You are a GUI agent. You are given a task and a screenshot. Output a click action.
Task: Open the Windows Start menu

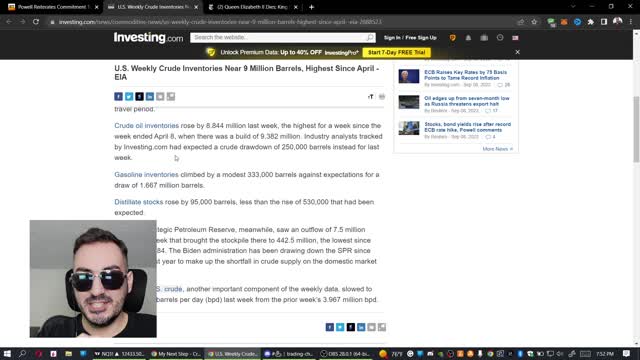click(7, 354)
